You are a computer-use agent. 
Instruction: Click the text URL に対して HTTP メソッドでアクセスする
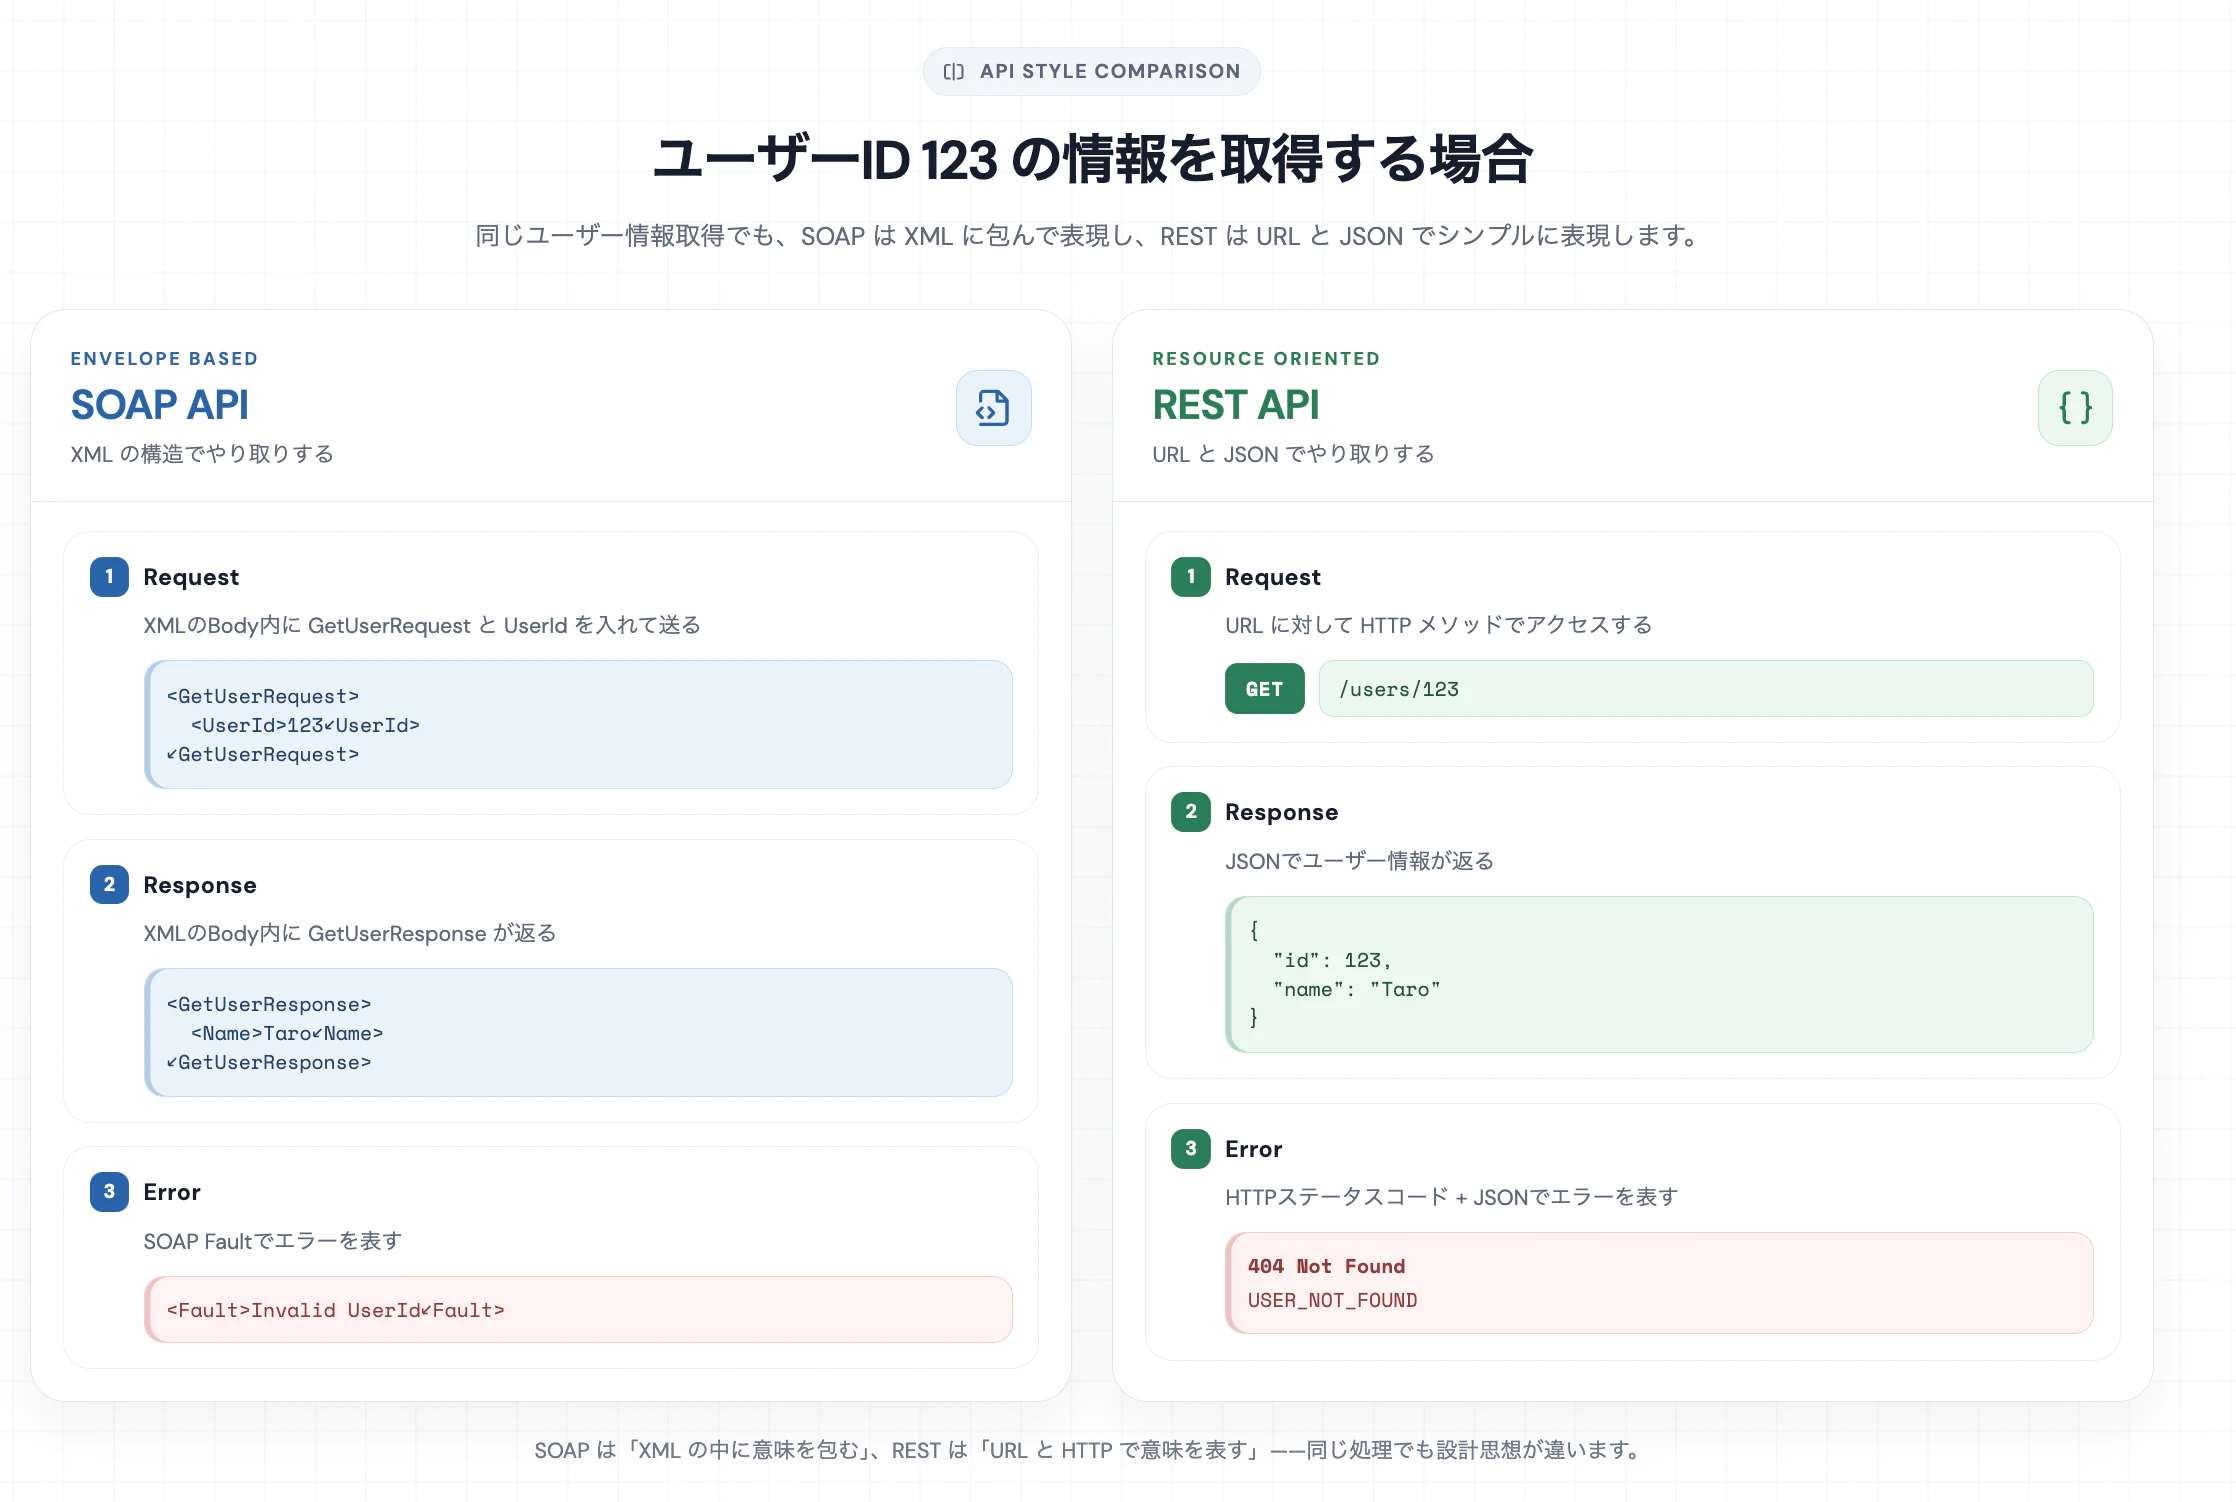(x=1439, y=625)
